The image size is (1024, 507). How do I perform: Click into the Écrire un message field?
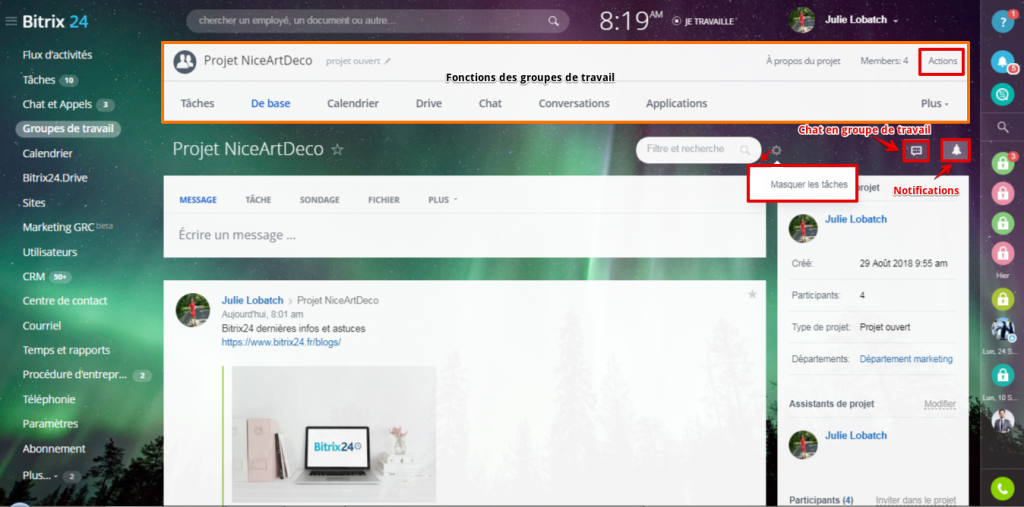464,235
